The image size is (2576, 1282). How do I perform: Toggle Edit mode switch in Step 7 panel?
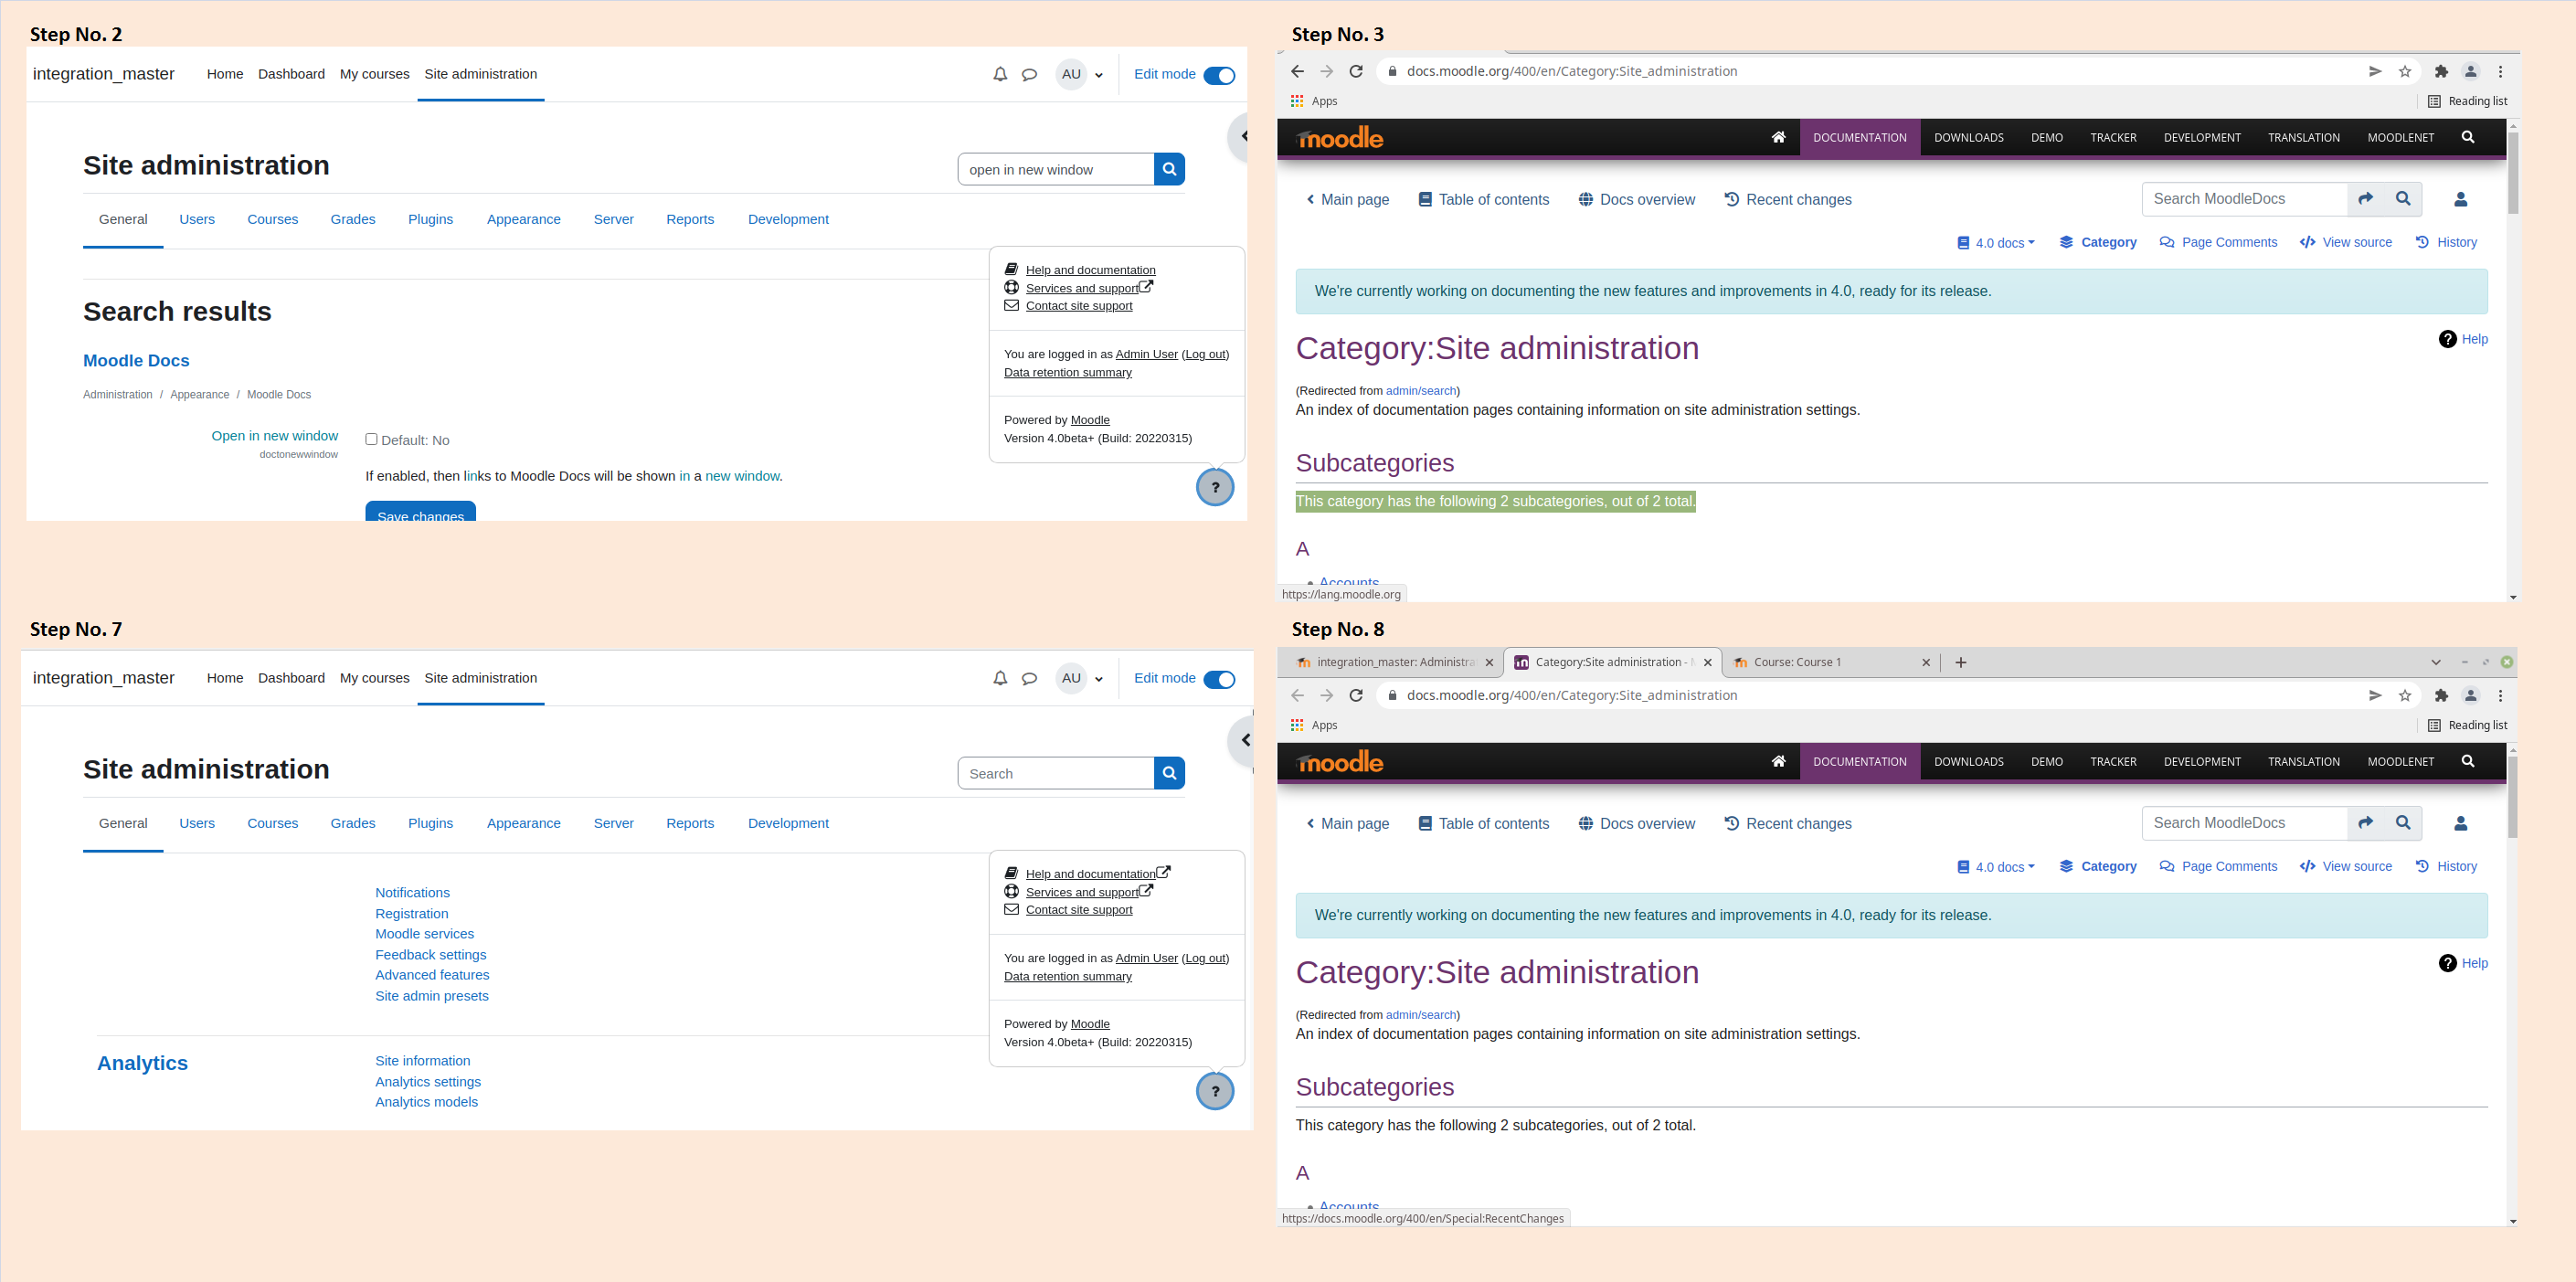[1219, 679]
